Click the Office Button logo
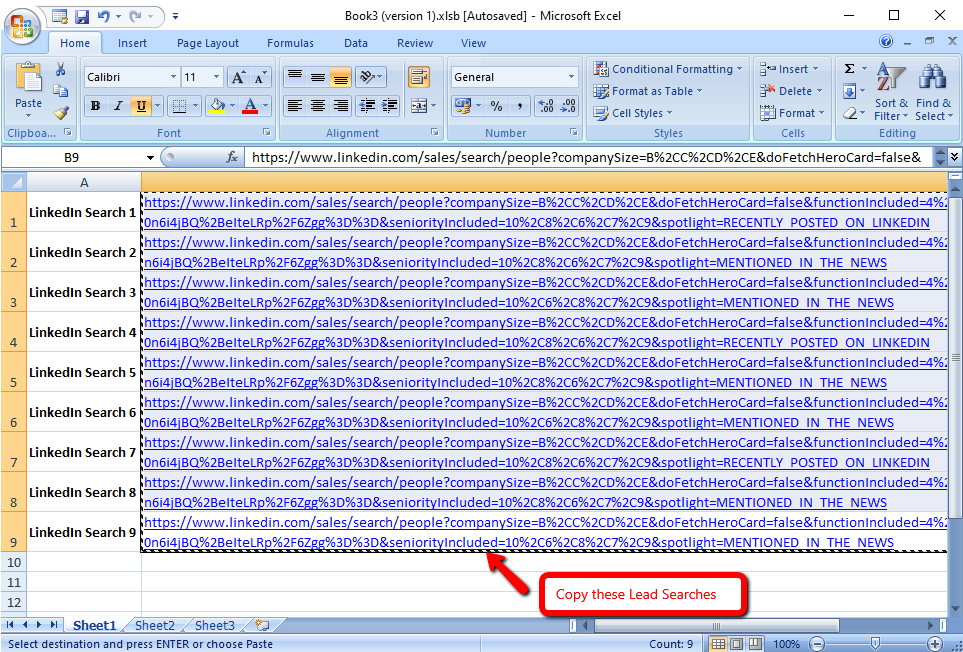Viewport: 963px width, 652px height. tap(21, 24)
